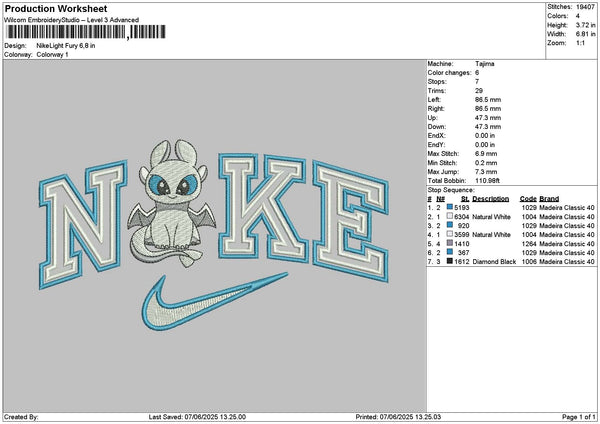Click the 'Stops:' label
600x424 pixels.
pos(437,82)
